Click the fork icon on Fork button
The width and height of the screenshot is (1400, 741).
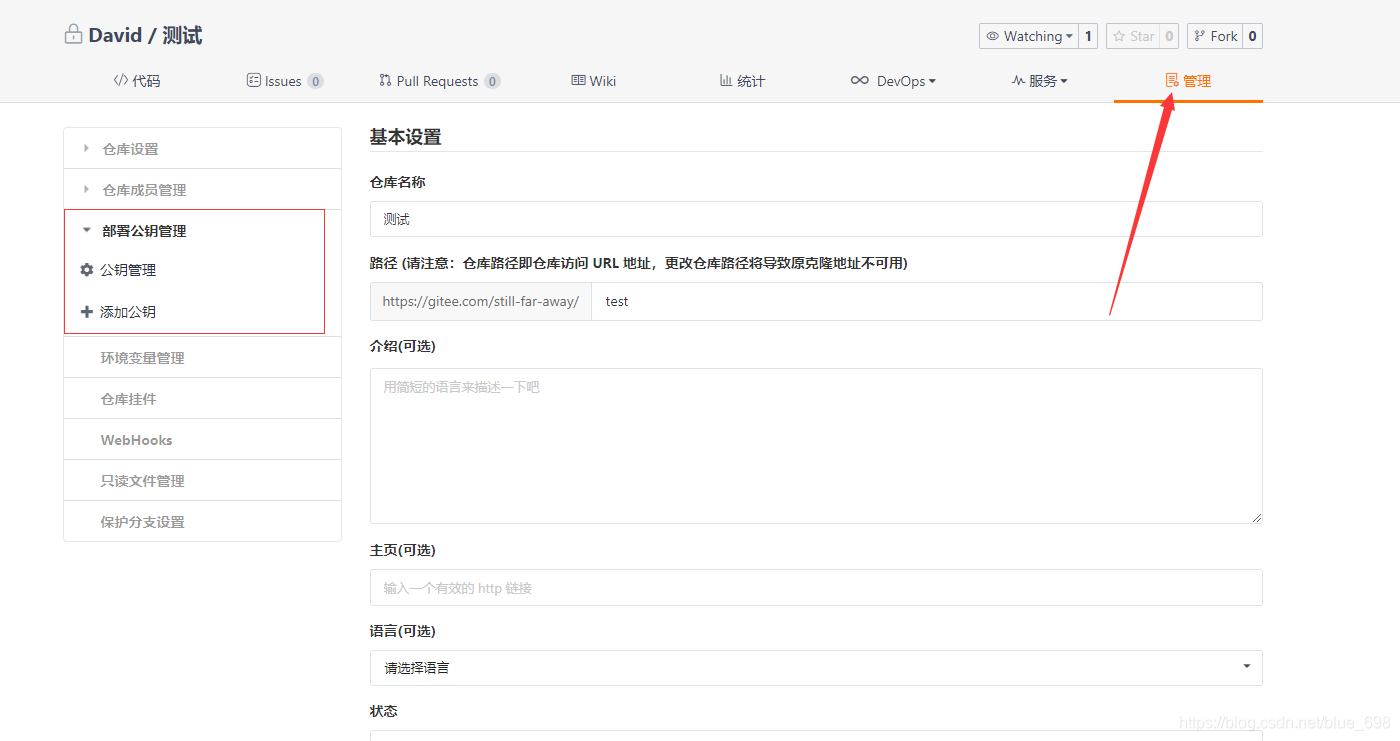pos(1200,36)
